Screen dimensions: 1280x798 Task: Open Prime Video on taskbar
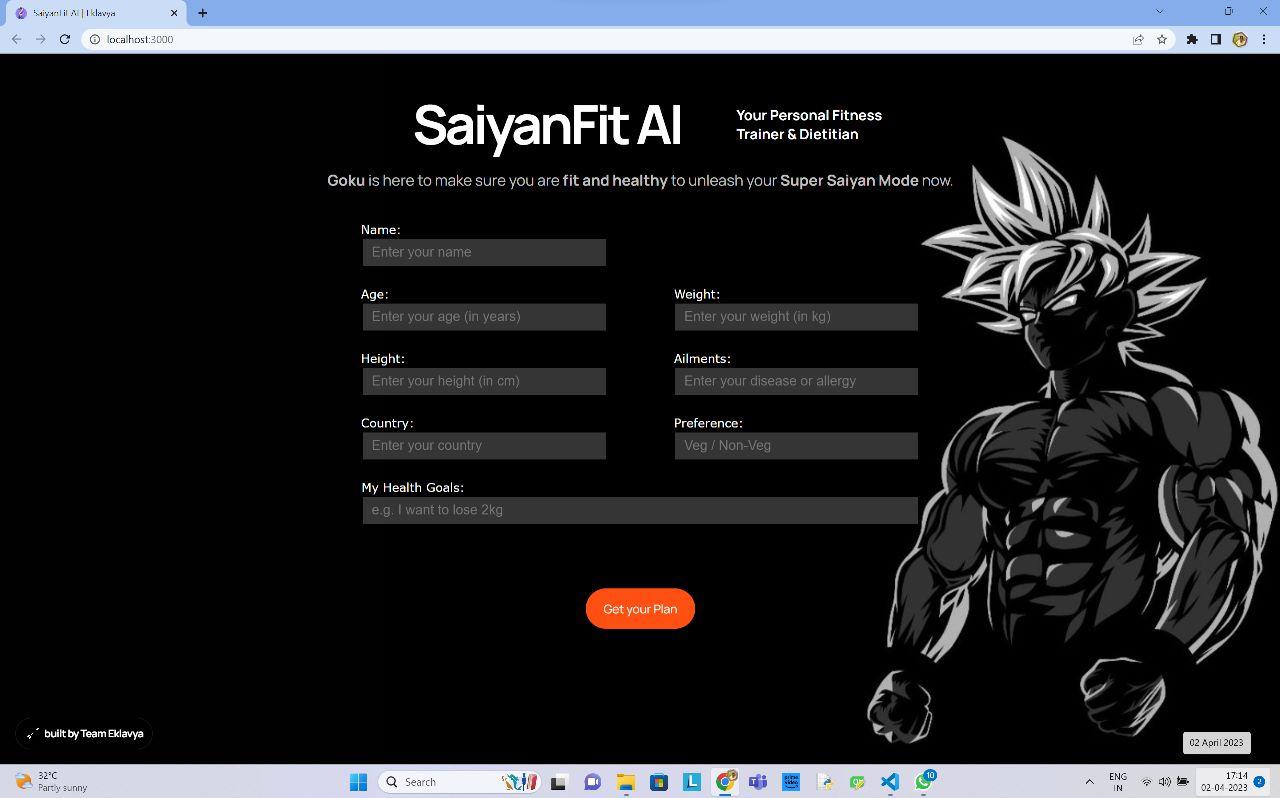click(791, 782)
